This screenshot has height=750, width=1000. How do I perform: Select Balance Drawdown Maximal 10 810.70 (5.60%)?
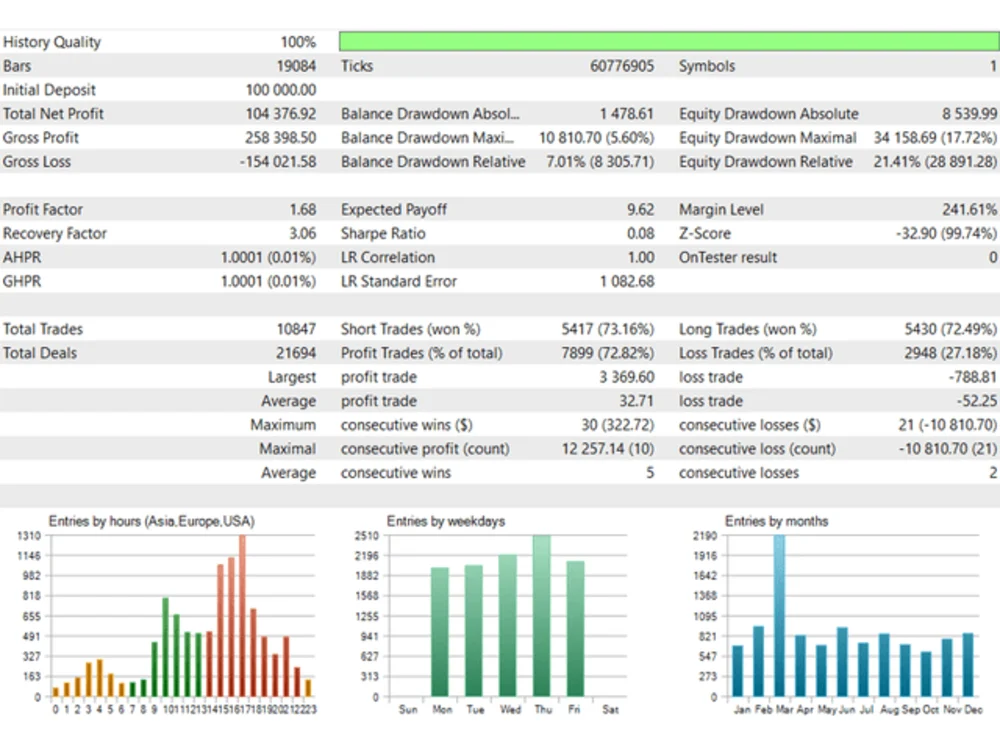tap(596, 138)
